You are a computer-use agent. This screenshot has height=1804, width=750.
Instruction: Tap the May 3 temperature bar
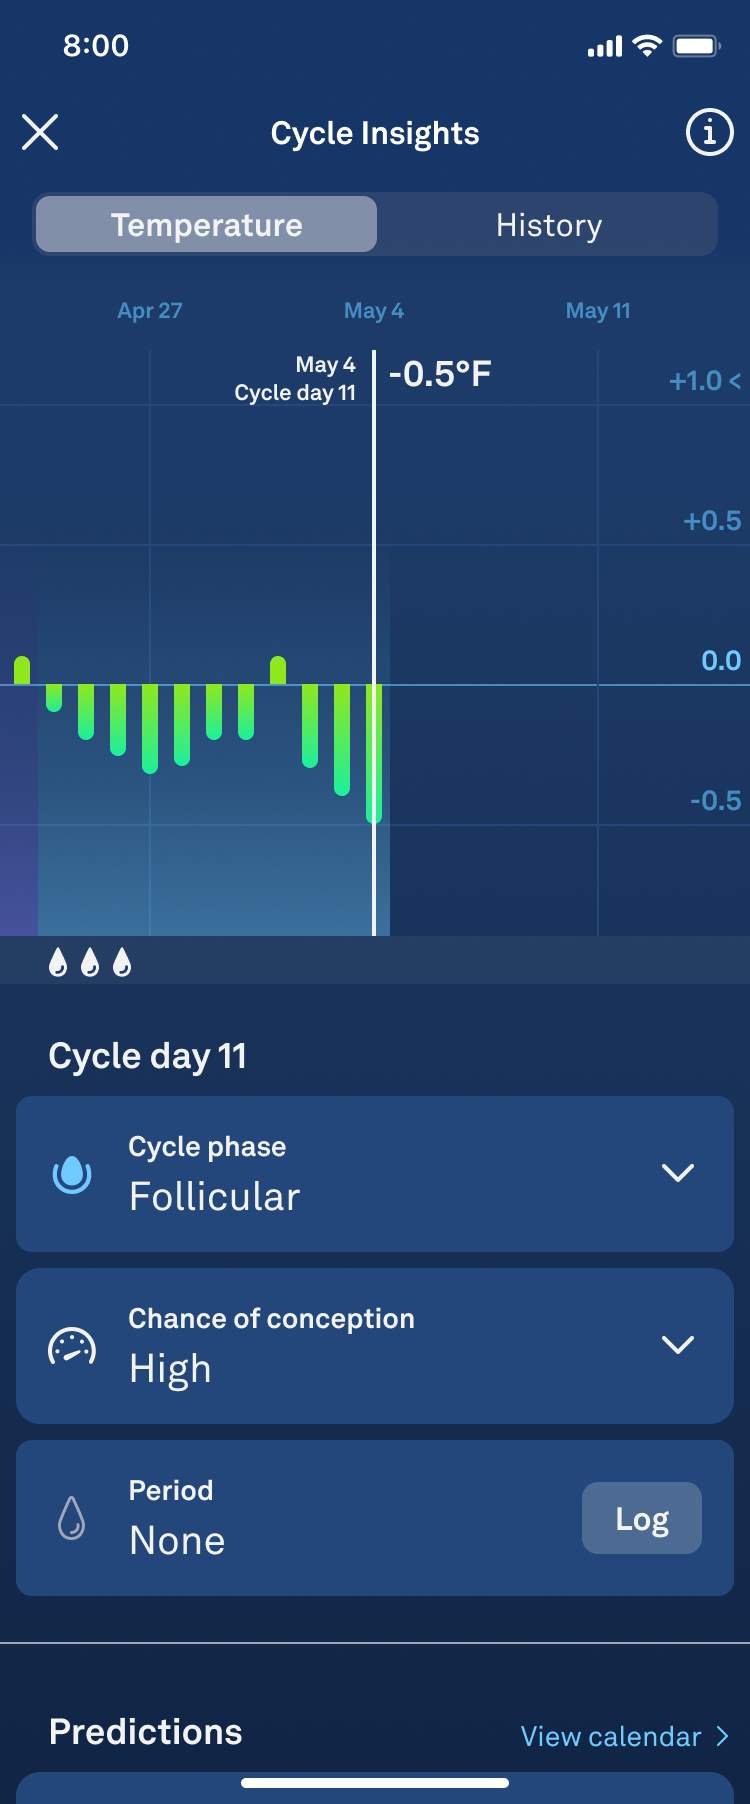coord(342,740)
